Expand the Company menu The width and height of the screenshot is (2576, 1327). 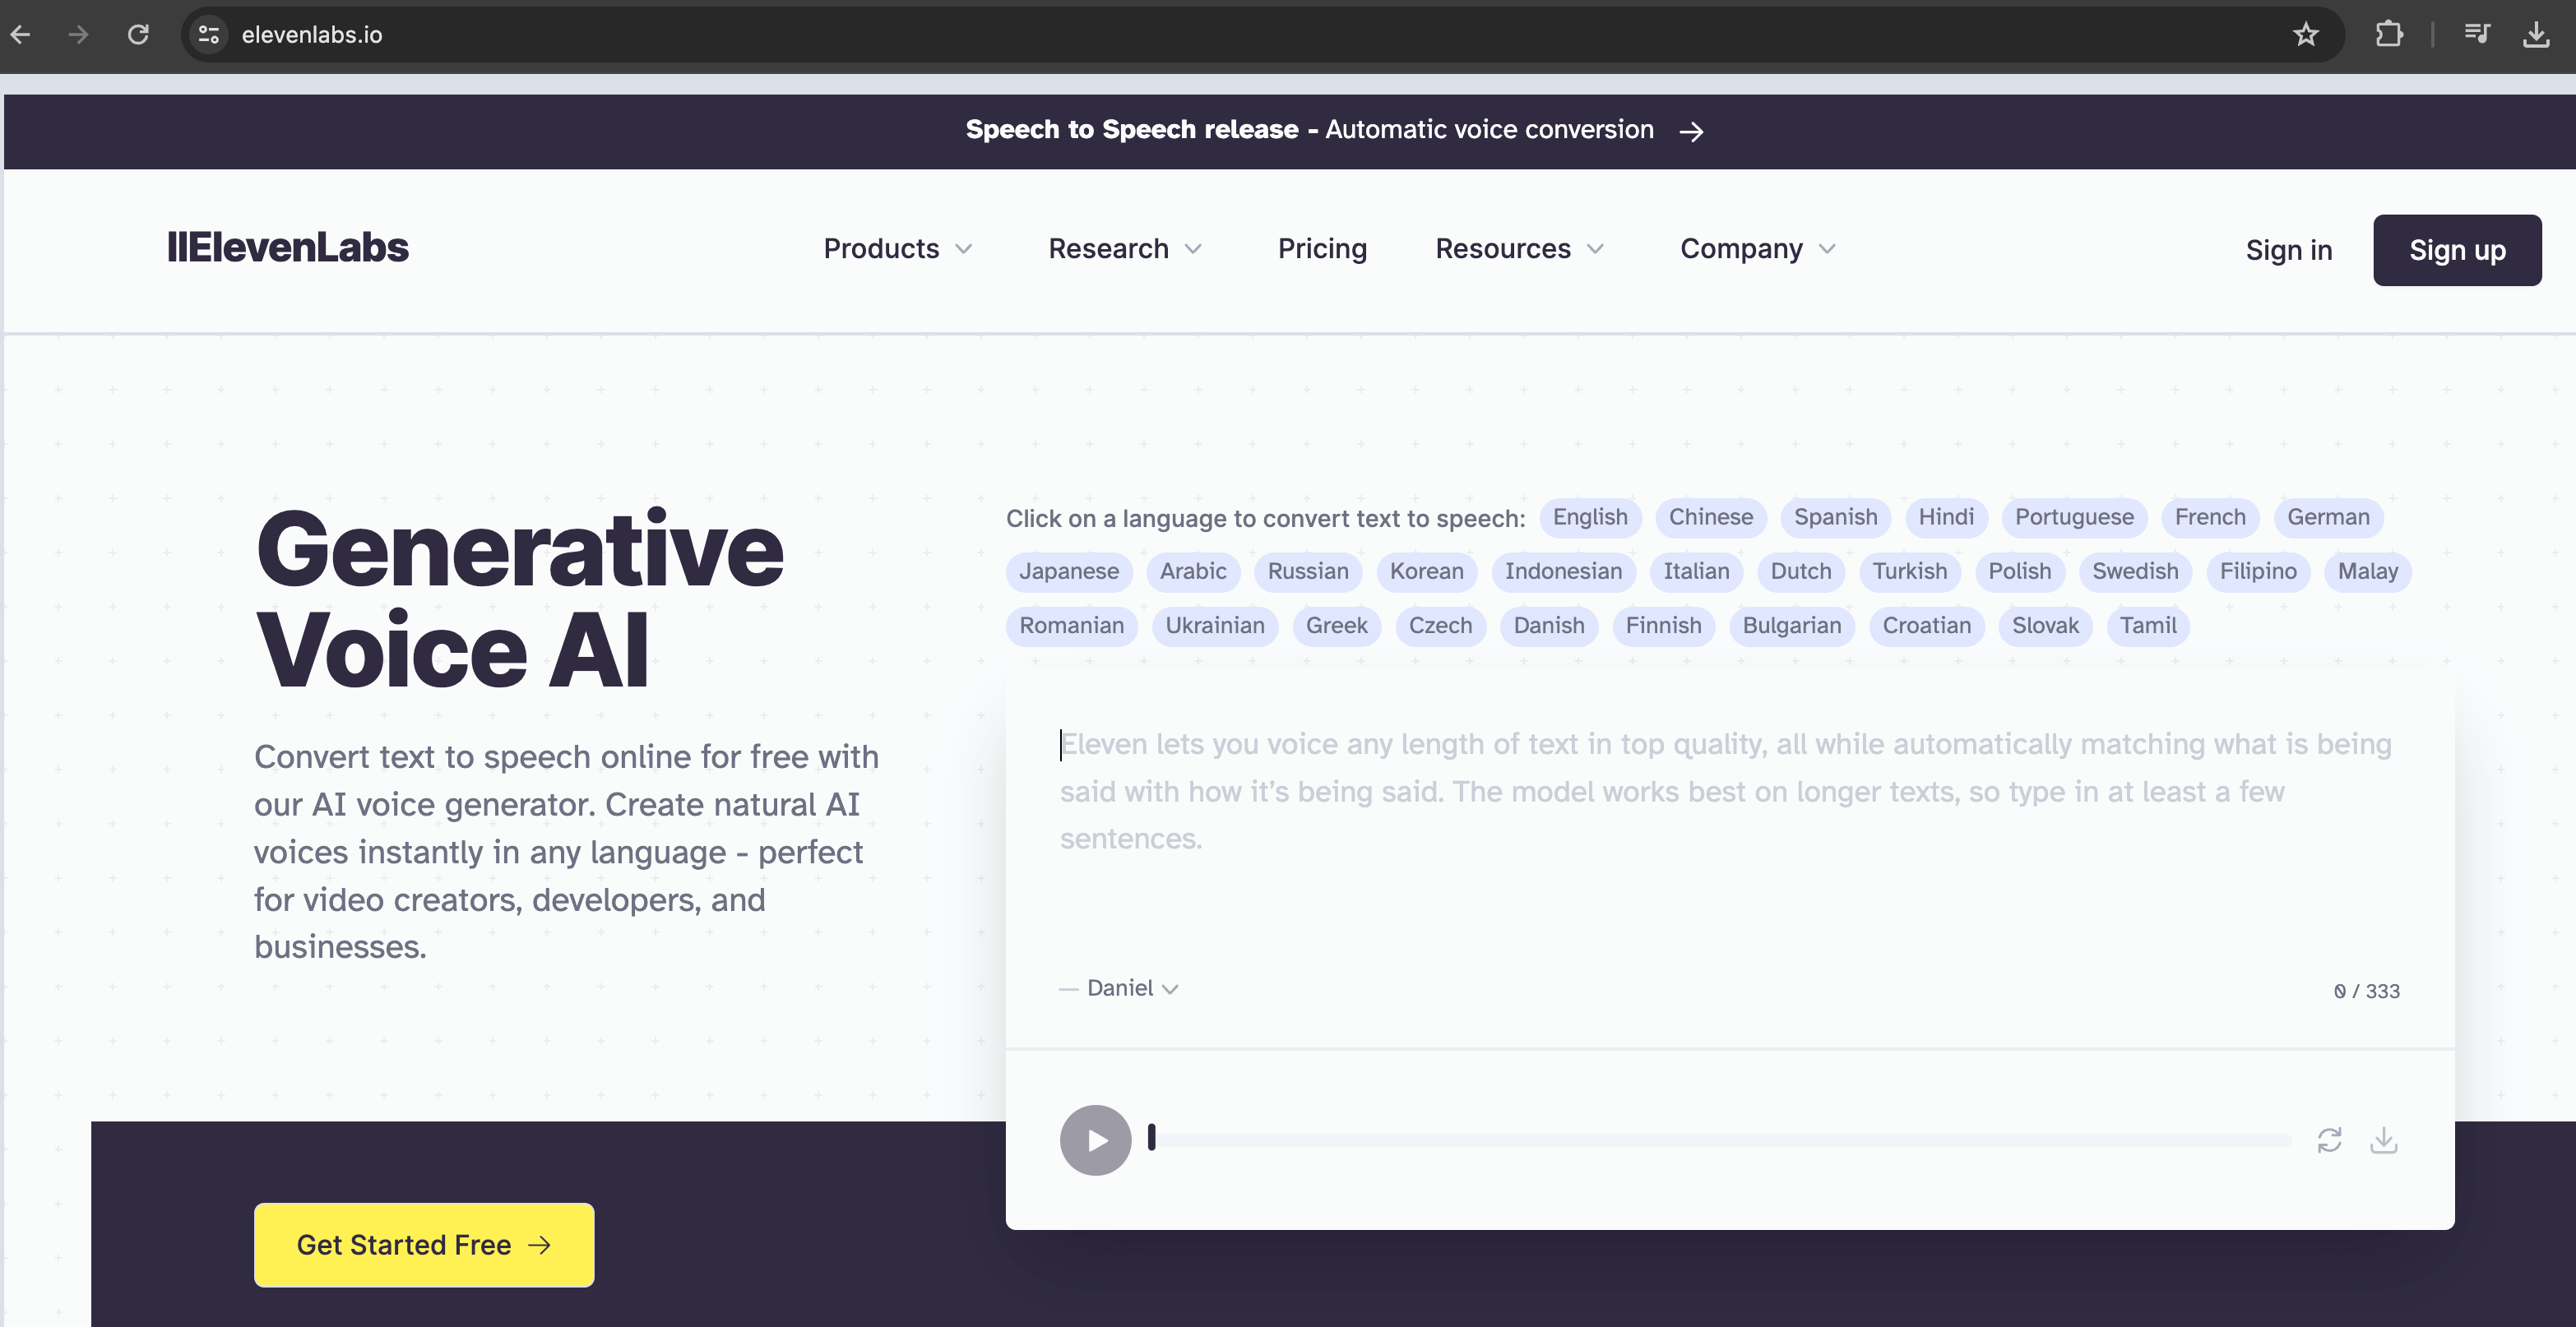[1757, 248]
